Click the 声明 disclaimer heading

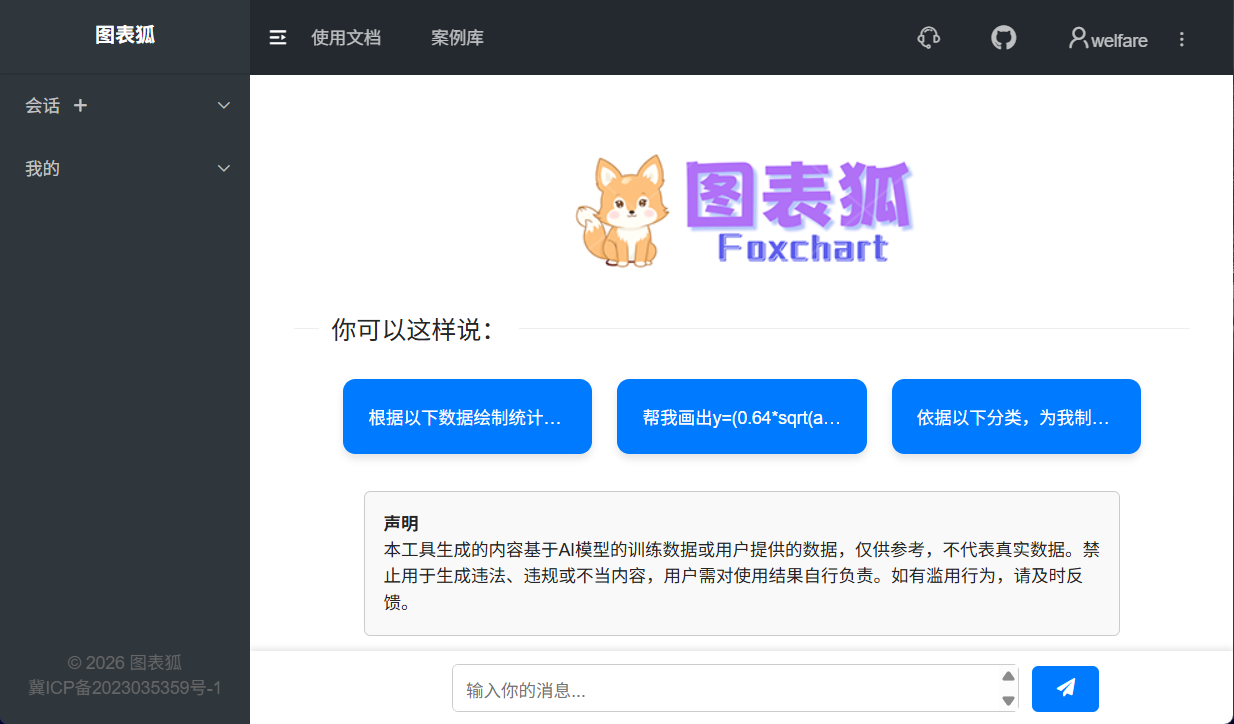401,523
